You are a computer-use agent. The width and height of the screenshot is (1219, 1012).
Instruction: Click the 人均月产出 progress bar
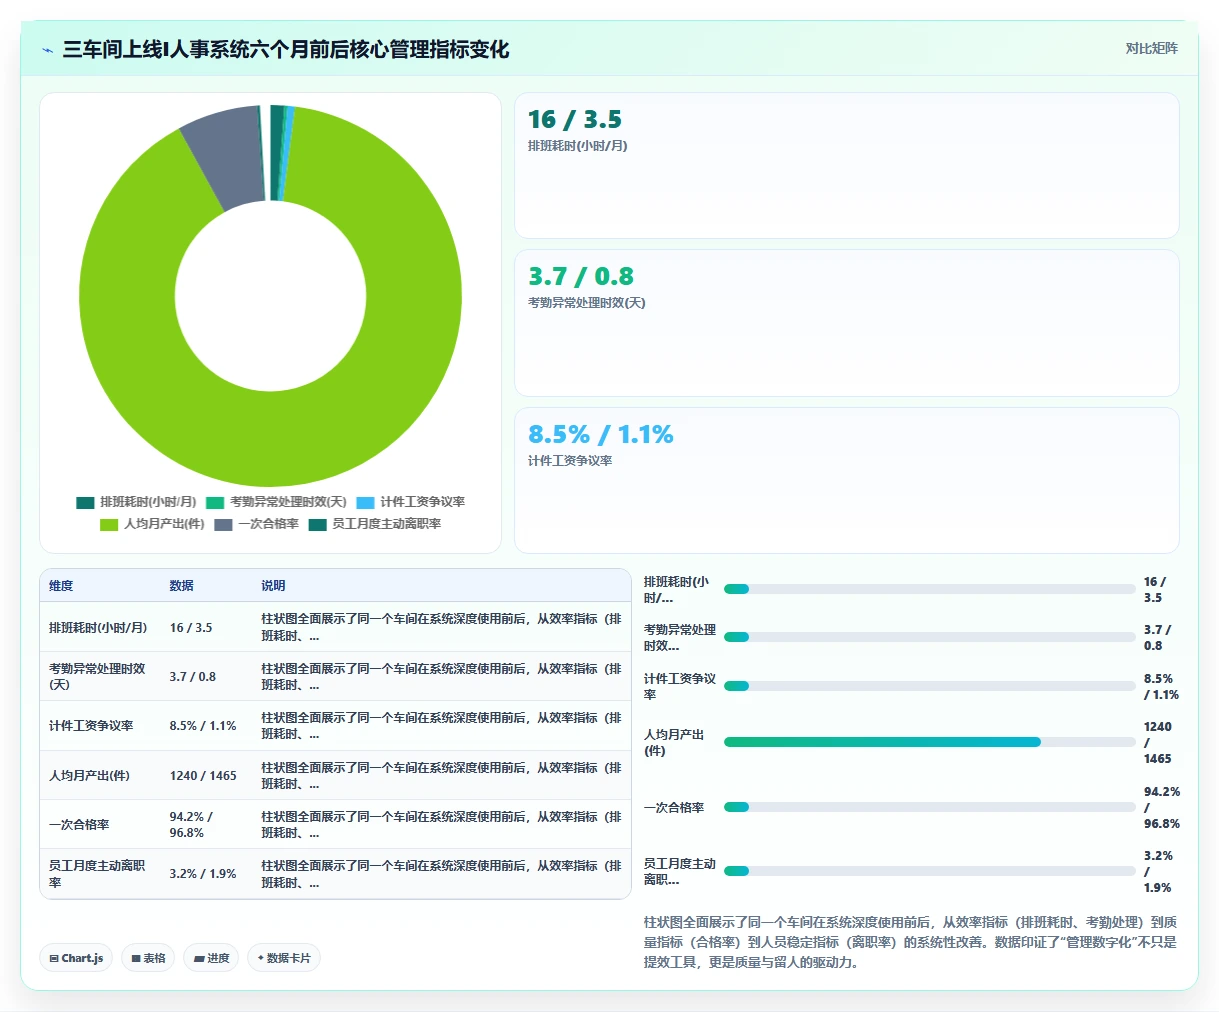coord(929,742)
